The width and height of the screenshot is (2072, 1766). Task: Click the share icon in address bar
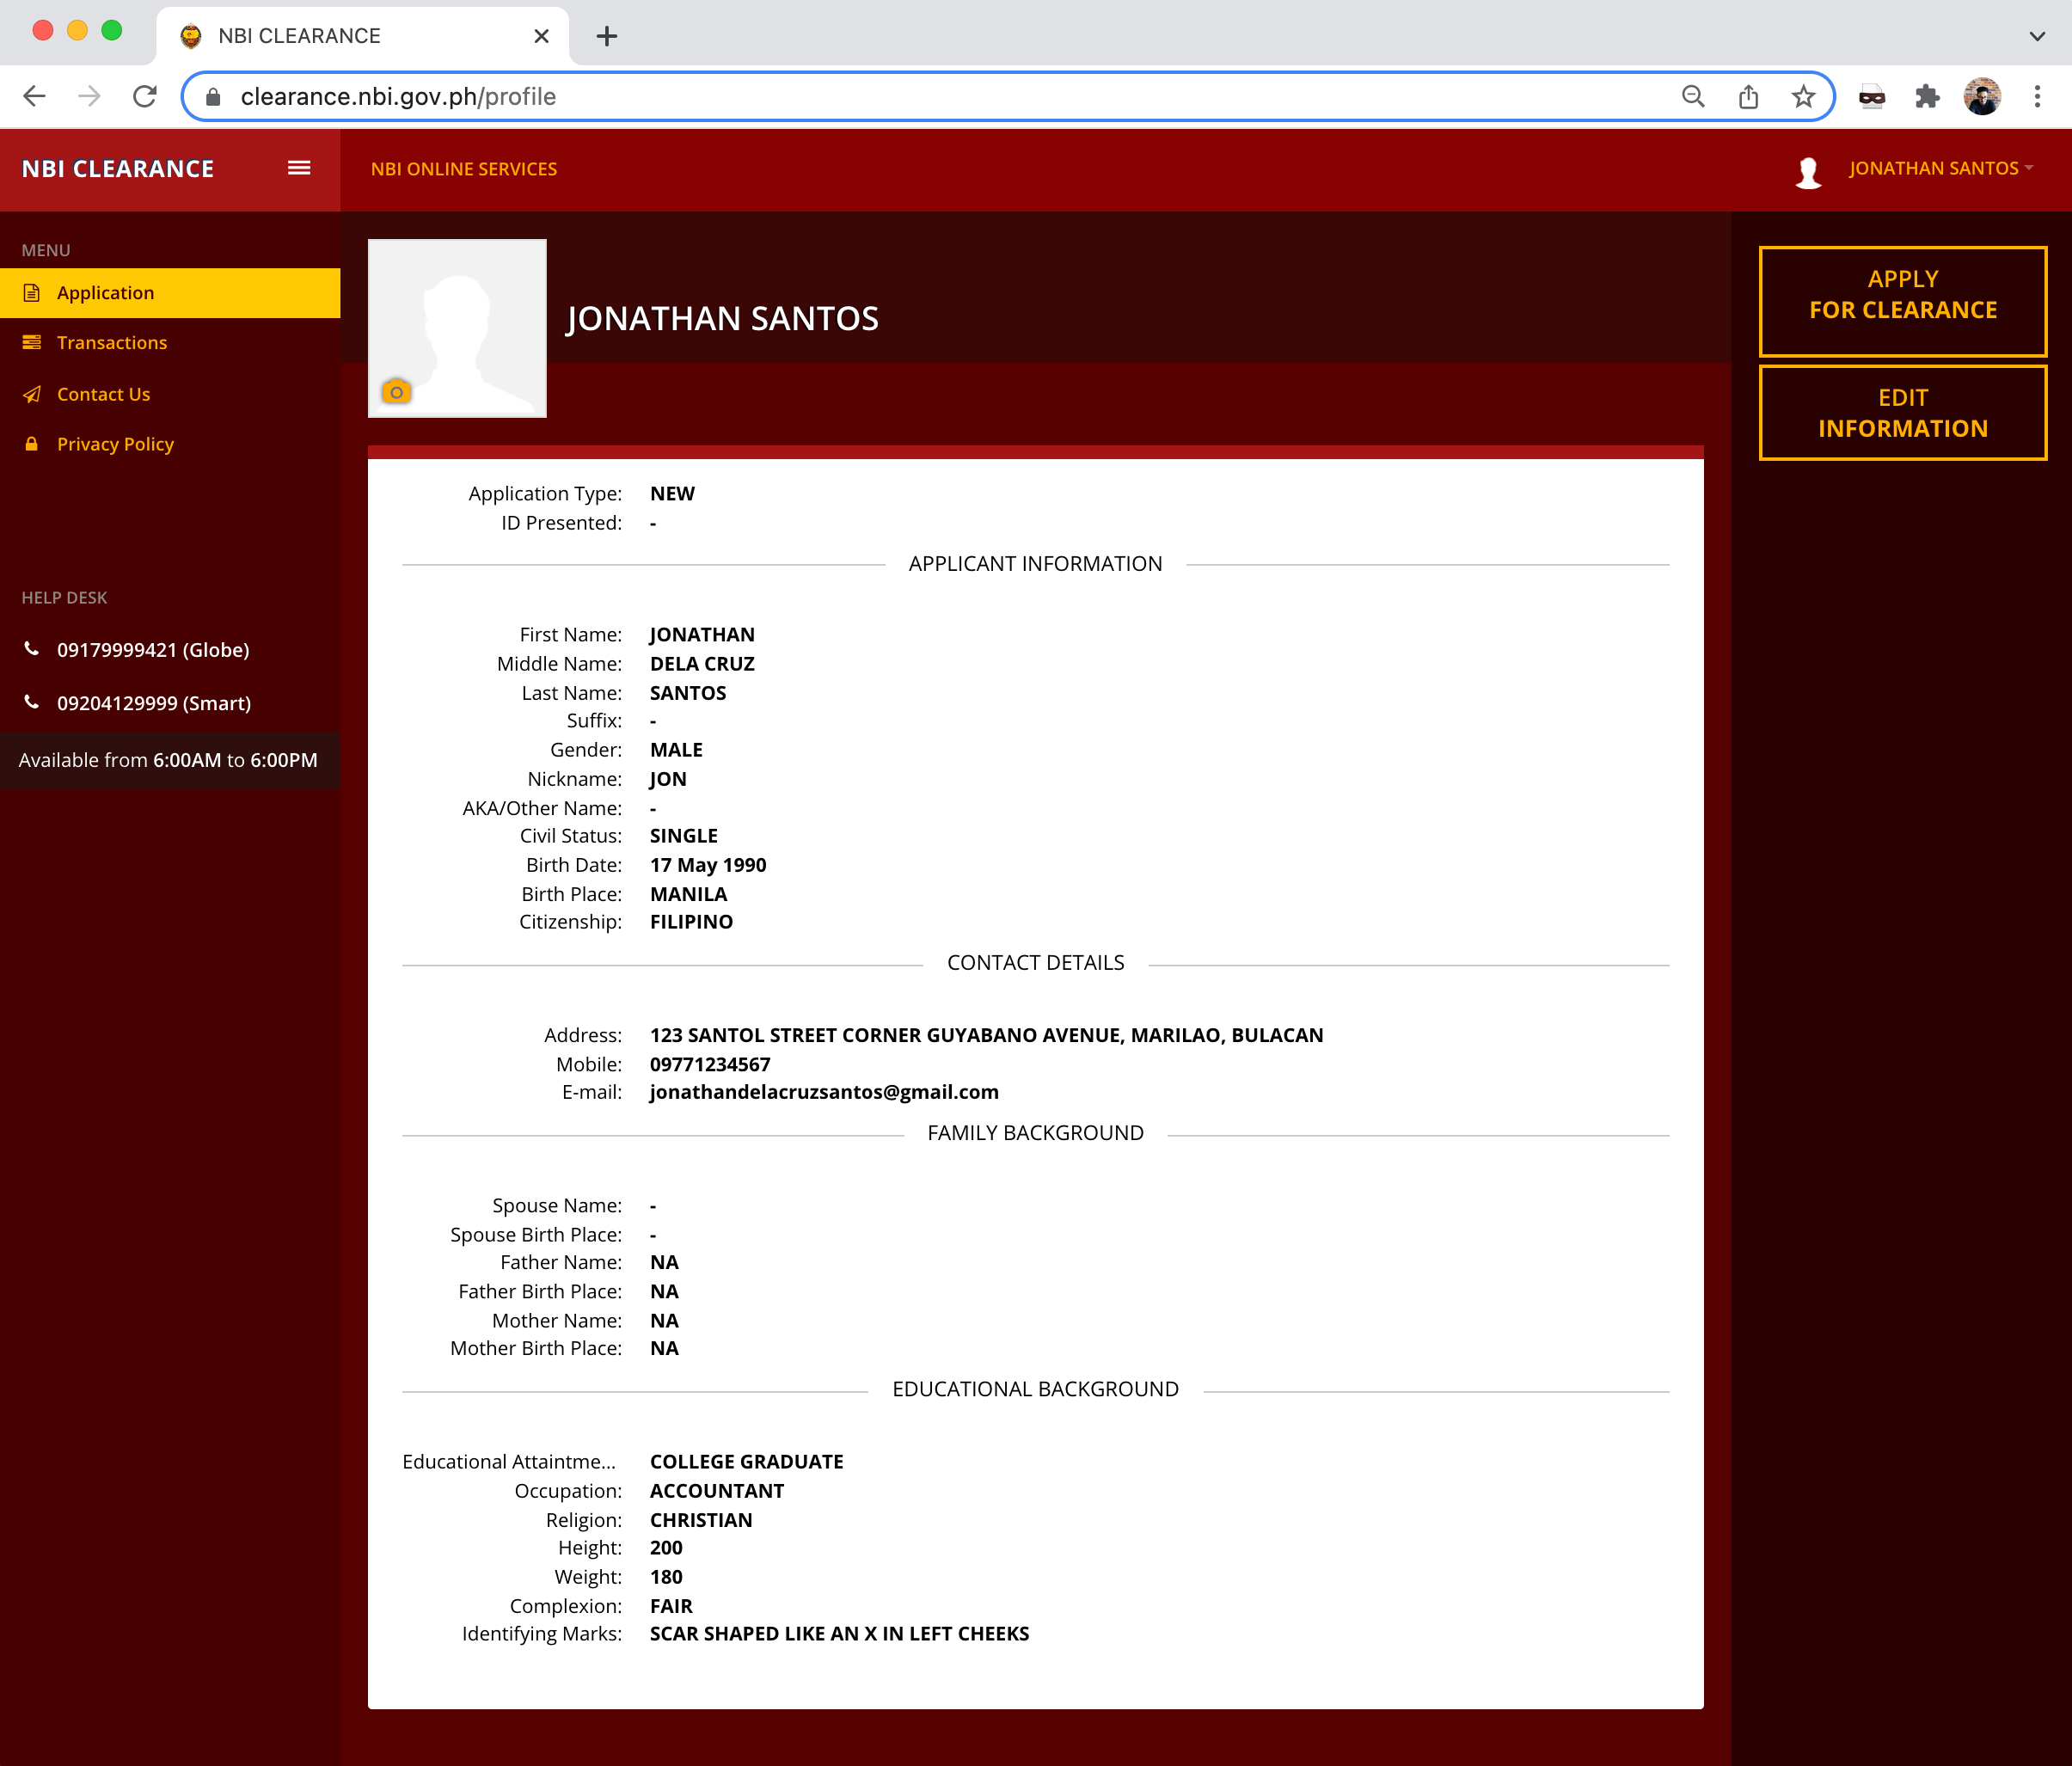click(x=1748, y=96)
